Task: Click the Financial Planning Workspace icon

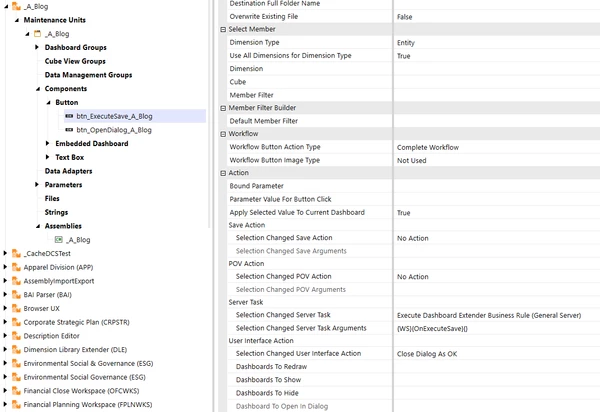Action: (x=16, y=404)
